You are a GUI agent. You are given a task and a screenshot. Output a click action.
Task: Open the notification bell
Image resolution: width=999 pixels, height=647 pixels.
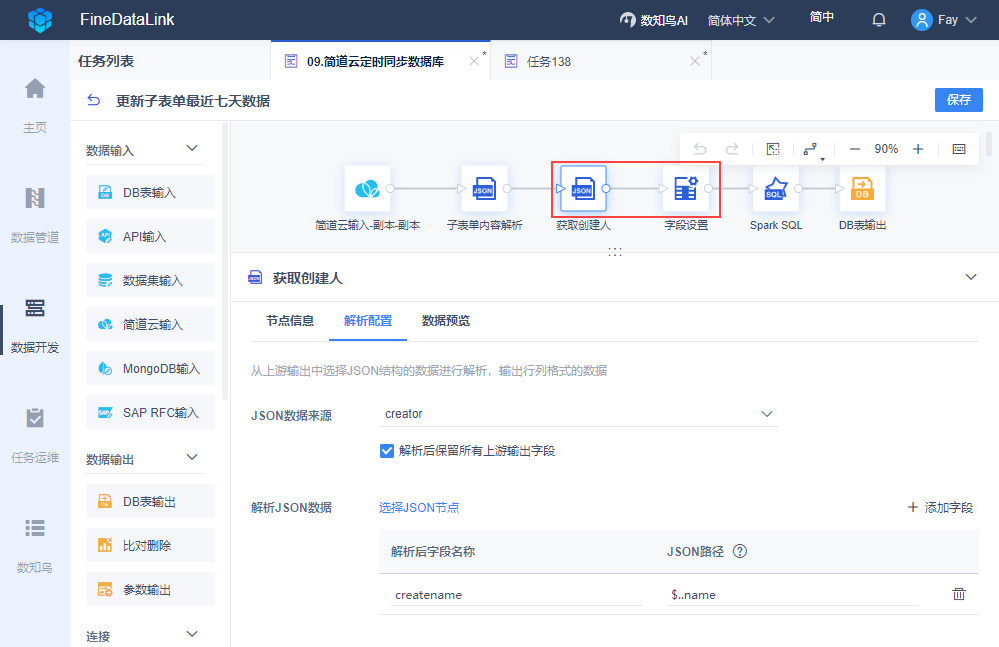879,20
